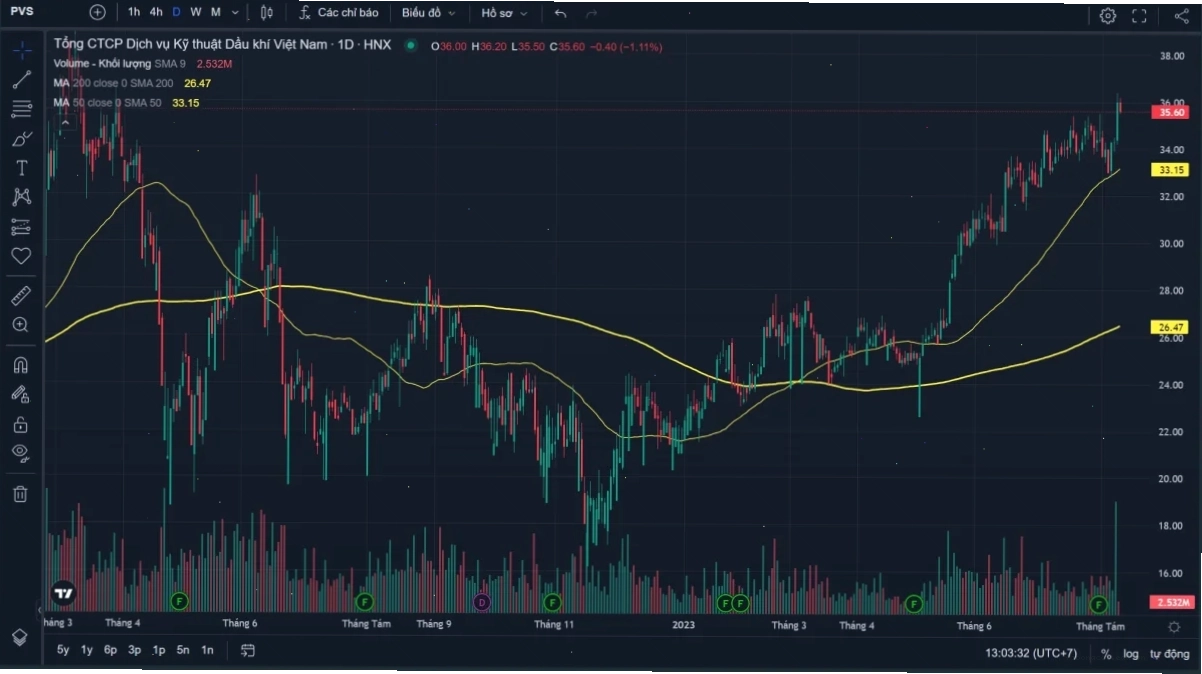This screenshot has height=674, width=1202.
Task: Toggle lock all drawing tools
Action: [x=21, y=424]
